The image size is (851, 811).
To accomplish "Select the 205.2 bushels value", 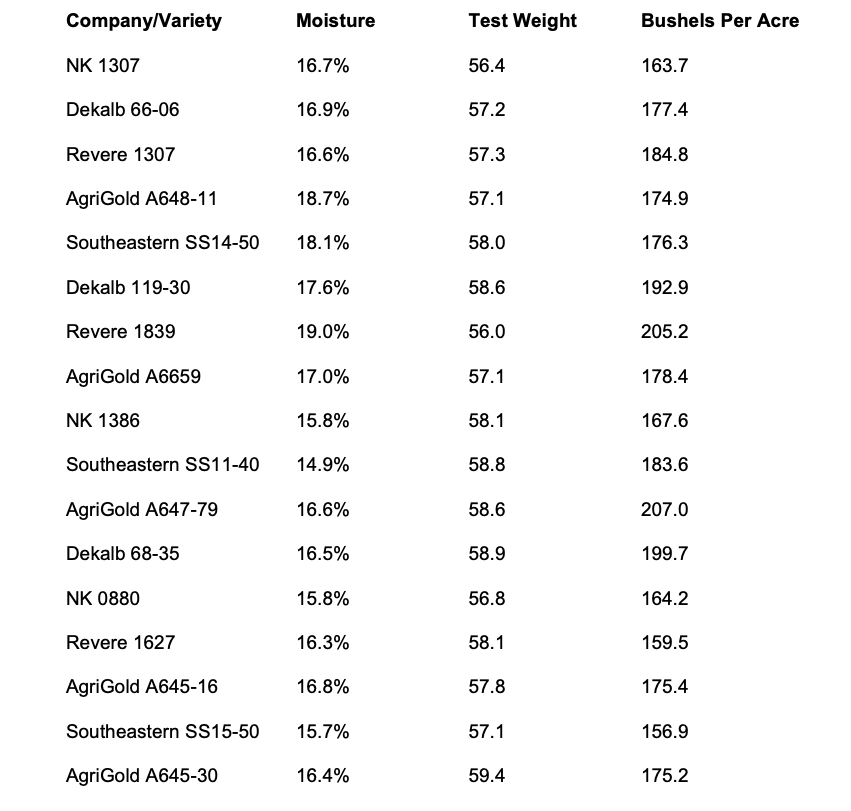I will pyautogui.click(x=664, y=332).
